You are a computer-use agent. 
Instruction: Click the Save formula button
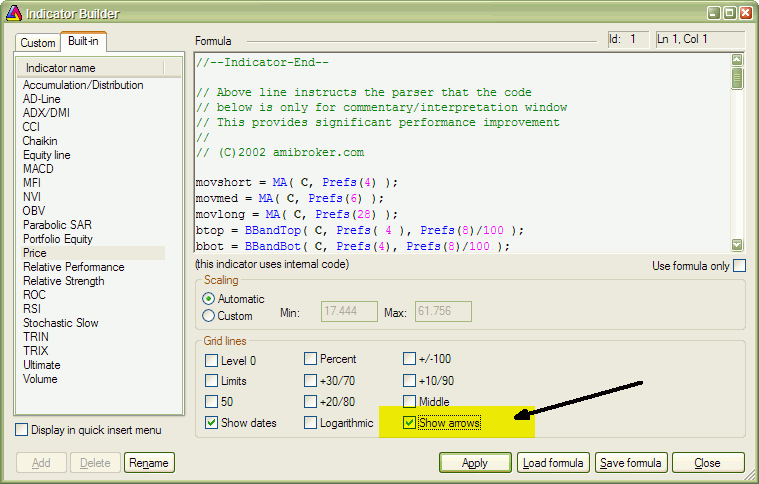pyautogui.click(x=631, y=463)
